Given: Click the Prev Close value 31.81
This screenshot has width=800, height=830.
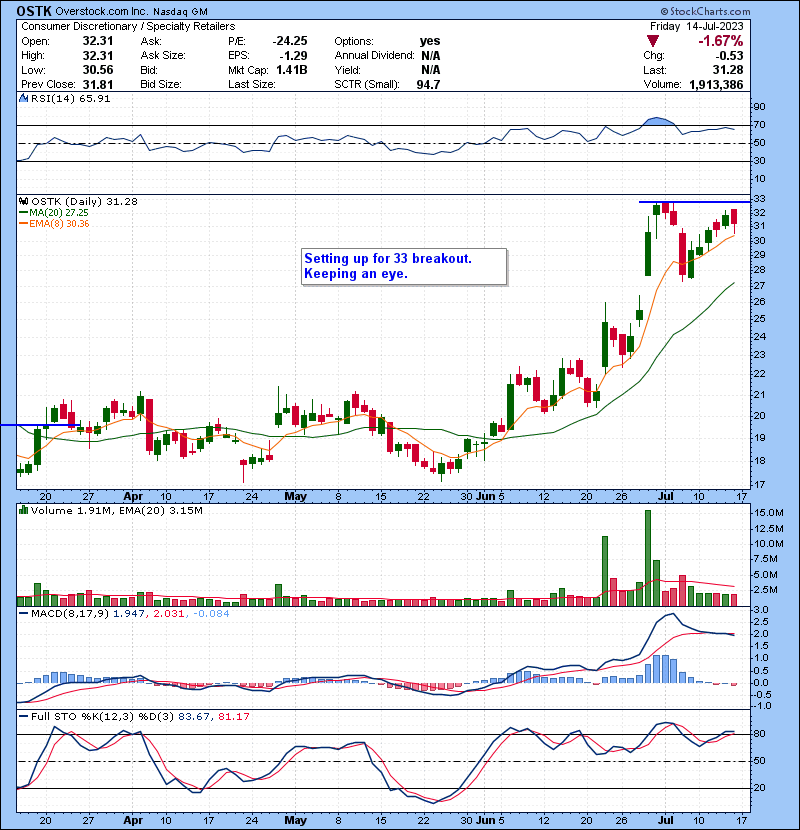Looking at the screenshot, I should click(97, 85).
